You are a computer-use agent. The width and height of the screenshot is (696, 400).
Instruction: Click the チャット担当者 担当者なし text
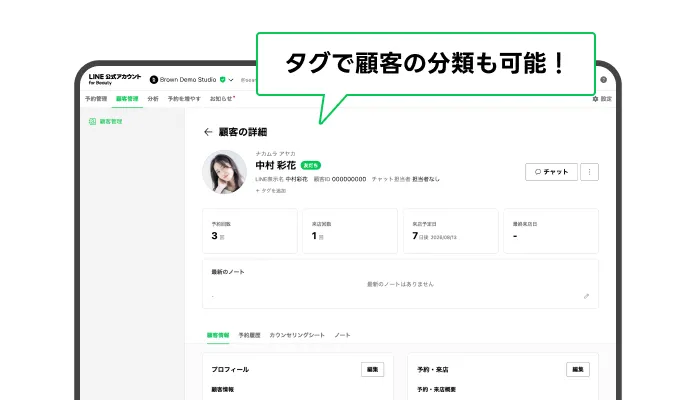[x=405, y=179]
